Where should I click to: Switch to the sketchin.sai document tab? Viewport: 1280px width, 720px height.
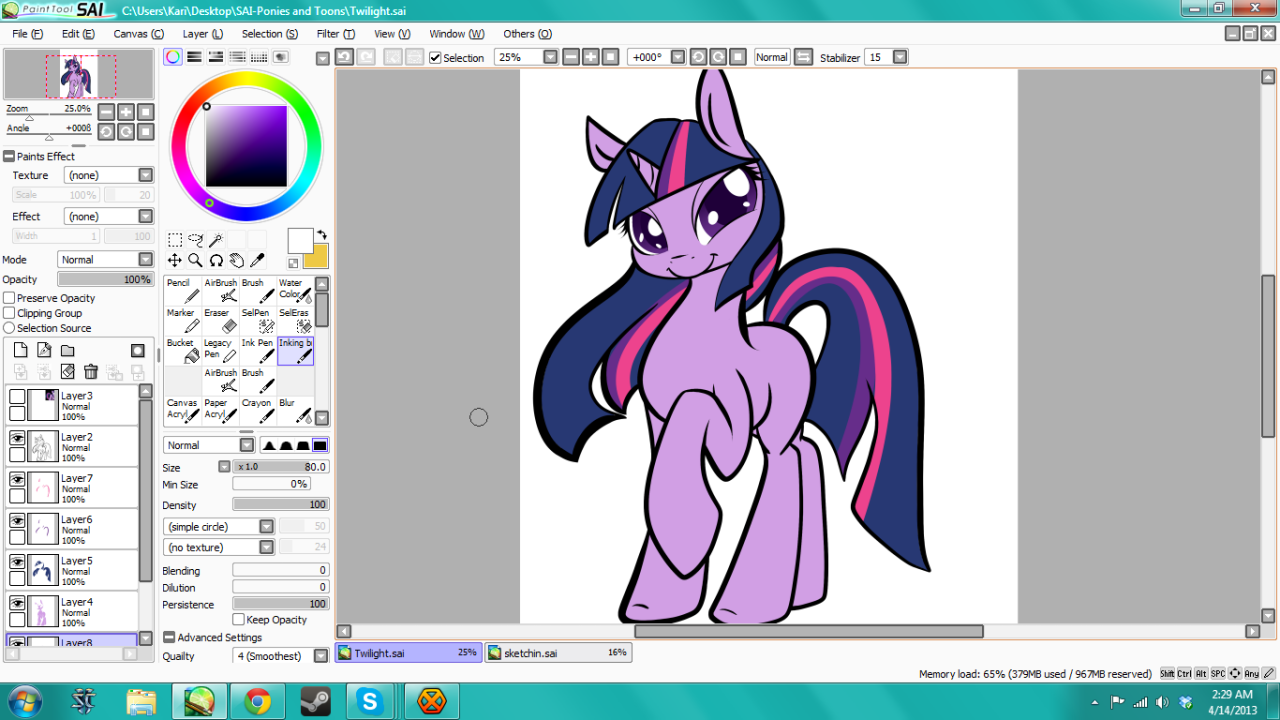(x=558, y=653)
